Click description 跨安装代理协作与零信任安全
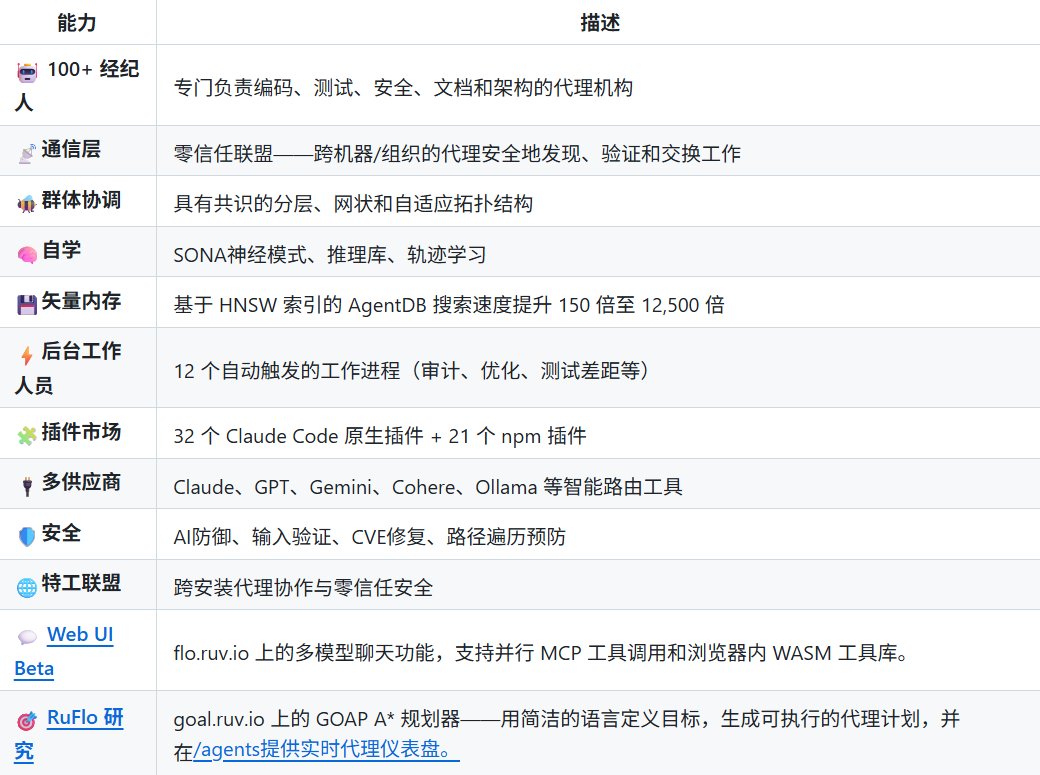This screenshot has height=775, width=1040. point(303,587)
